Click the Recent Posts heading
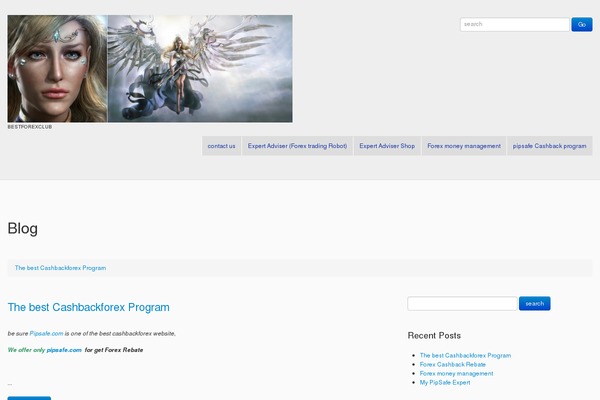 [x=434, y=336]
